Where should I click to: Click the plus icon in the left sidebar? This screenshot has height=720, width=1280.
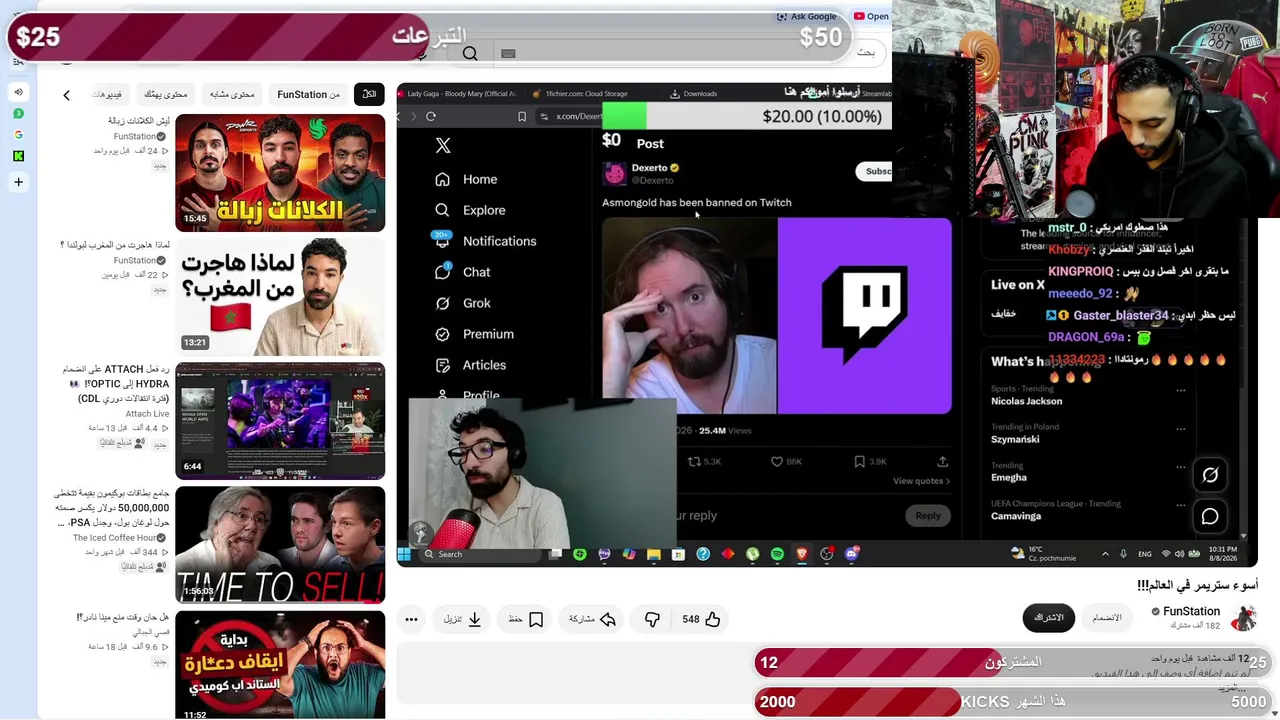18,182
